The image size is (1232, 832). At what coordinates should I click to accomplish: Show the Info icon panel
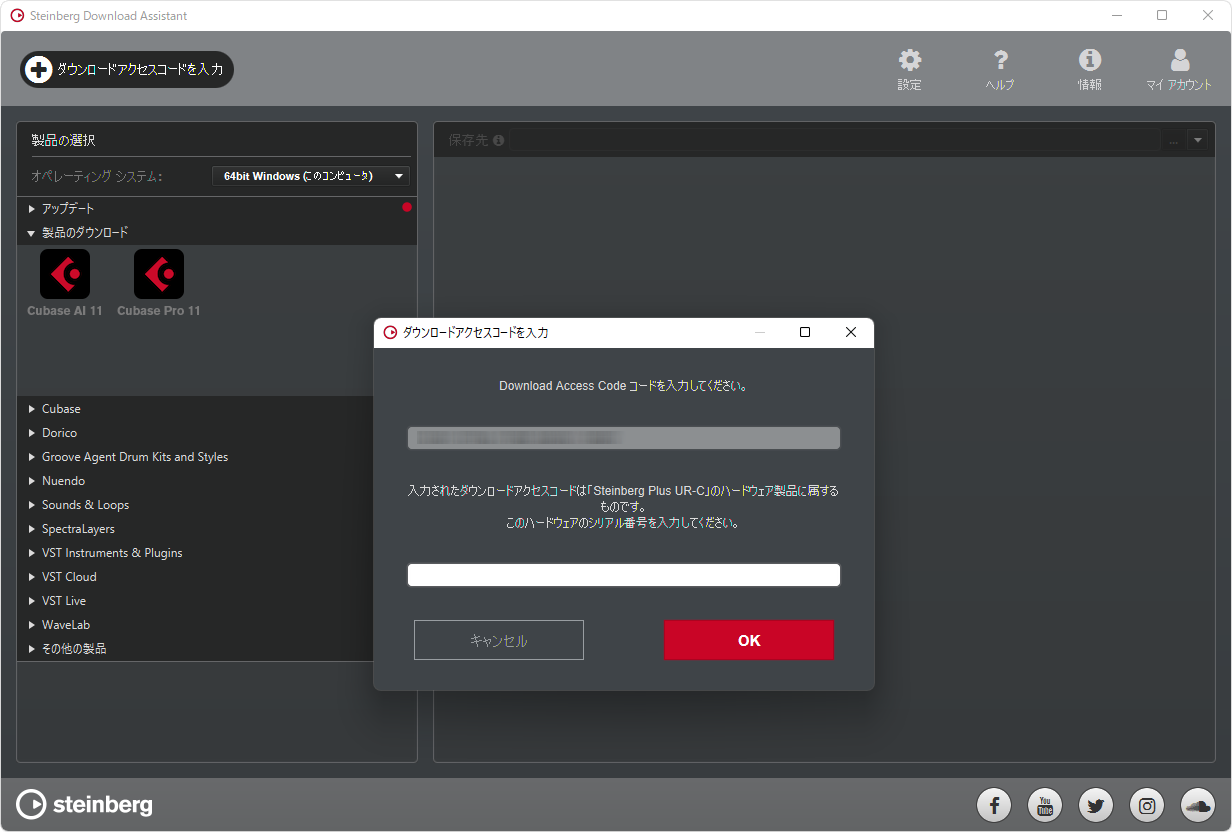(1090, 60)
